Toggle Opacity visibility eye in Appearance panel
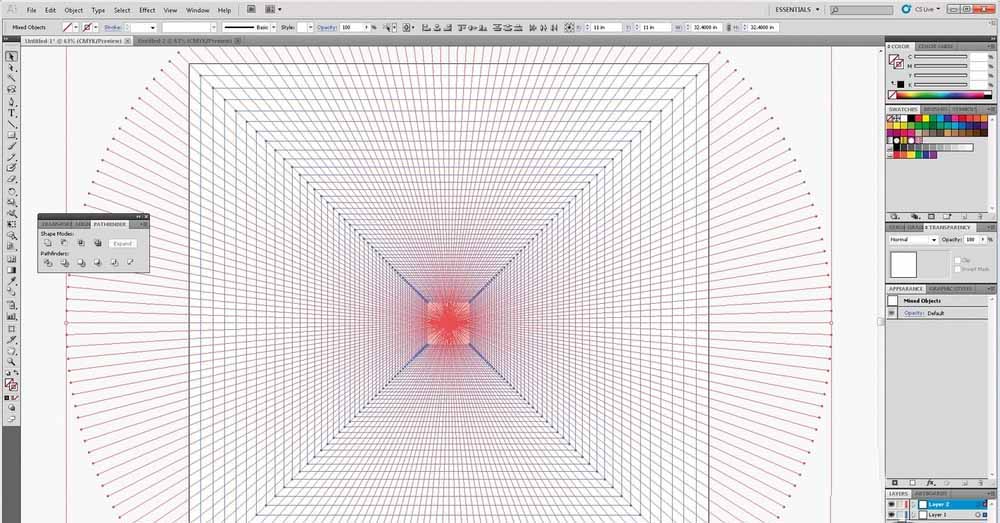The height and width of the screenshot is (523, 1000). (x=892, y=313)
